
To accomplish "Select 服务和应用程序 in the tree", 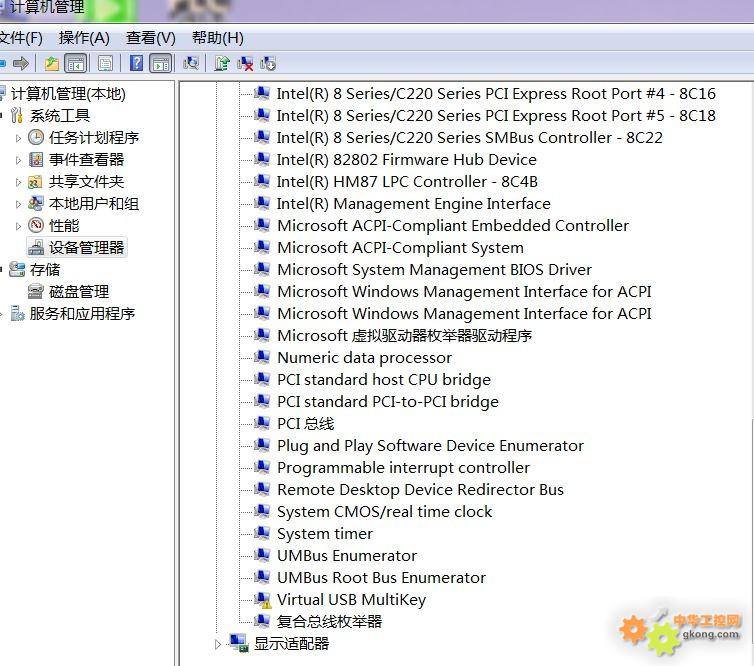I will (x=82, y=314).
